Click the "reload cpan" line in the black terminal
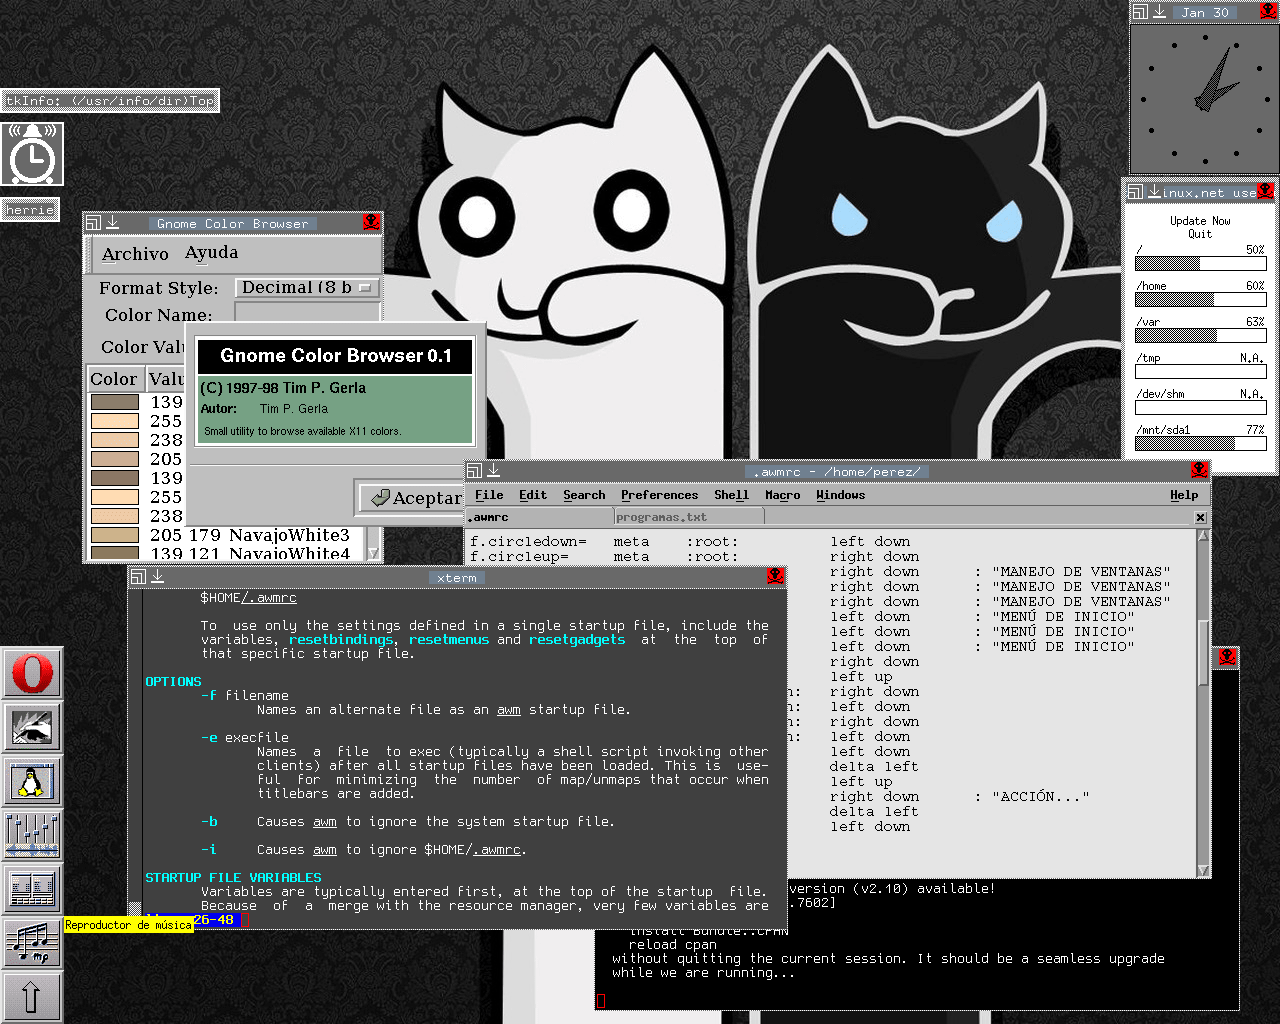This screenshot has width=1280, height=1024. click(672, 944)
